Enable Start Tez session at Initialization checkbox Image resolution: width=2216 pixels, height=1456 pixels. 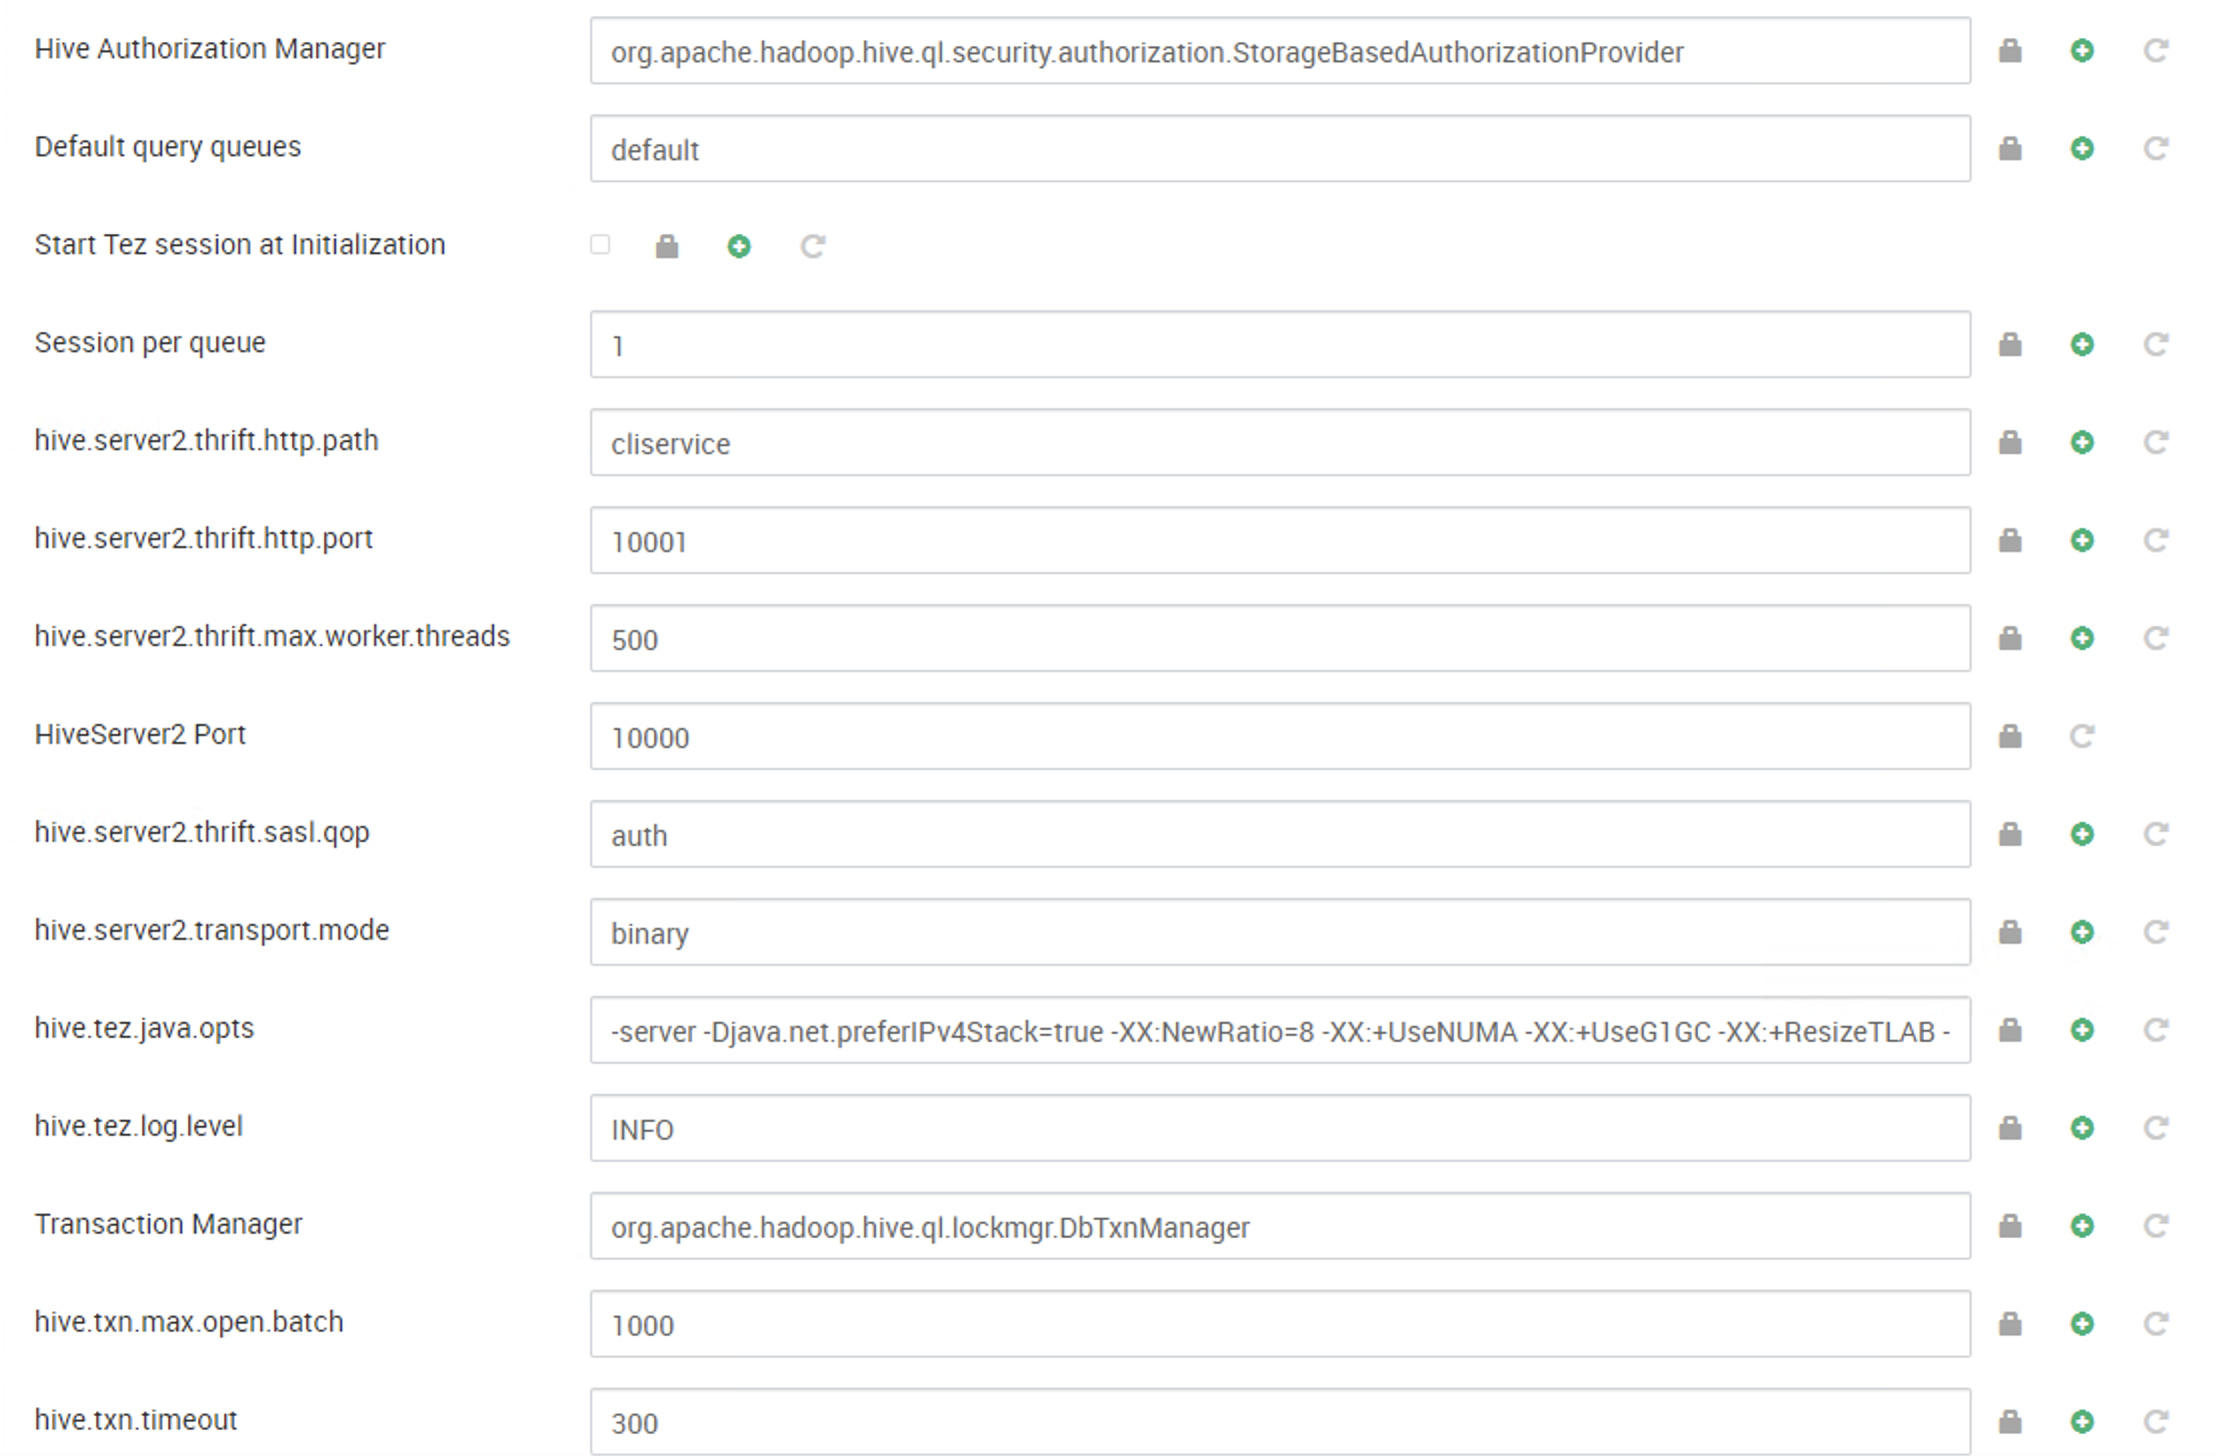tap(600, 245)
